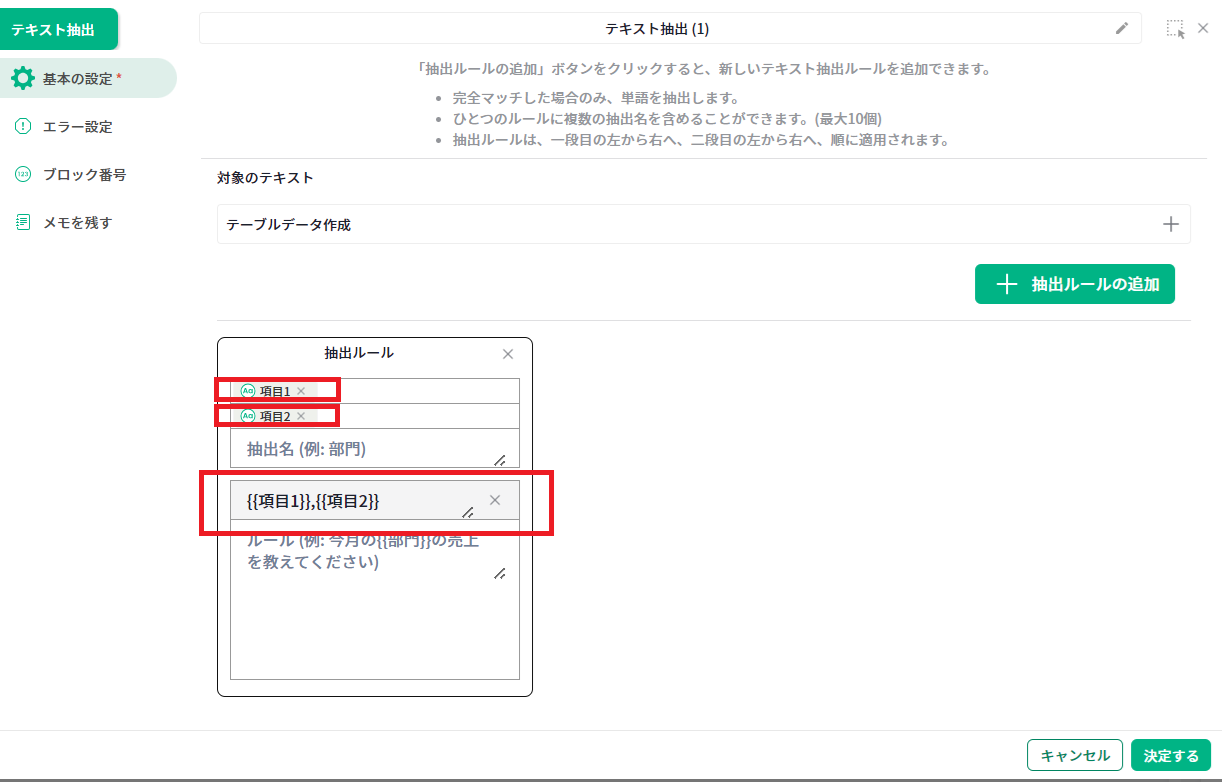Open メモを残す from the sidebar

pyautogui.click(x=77, y=223)
